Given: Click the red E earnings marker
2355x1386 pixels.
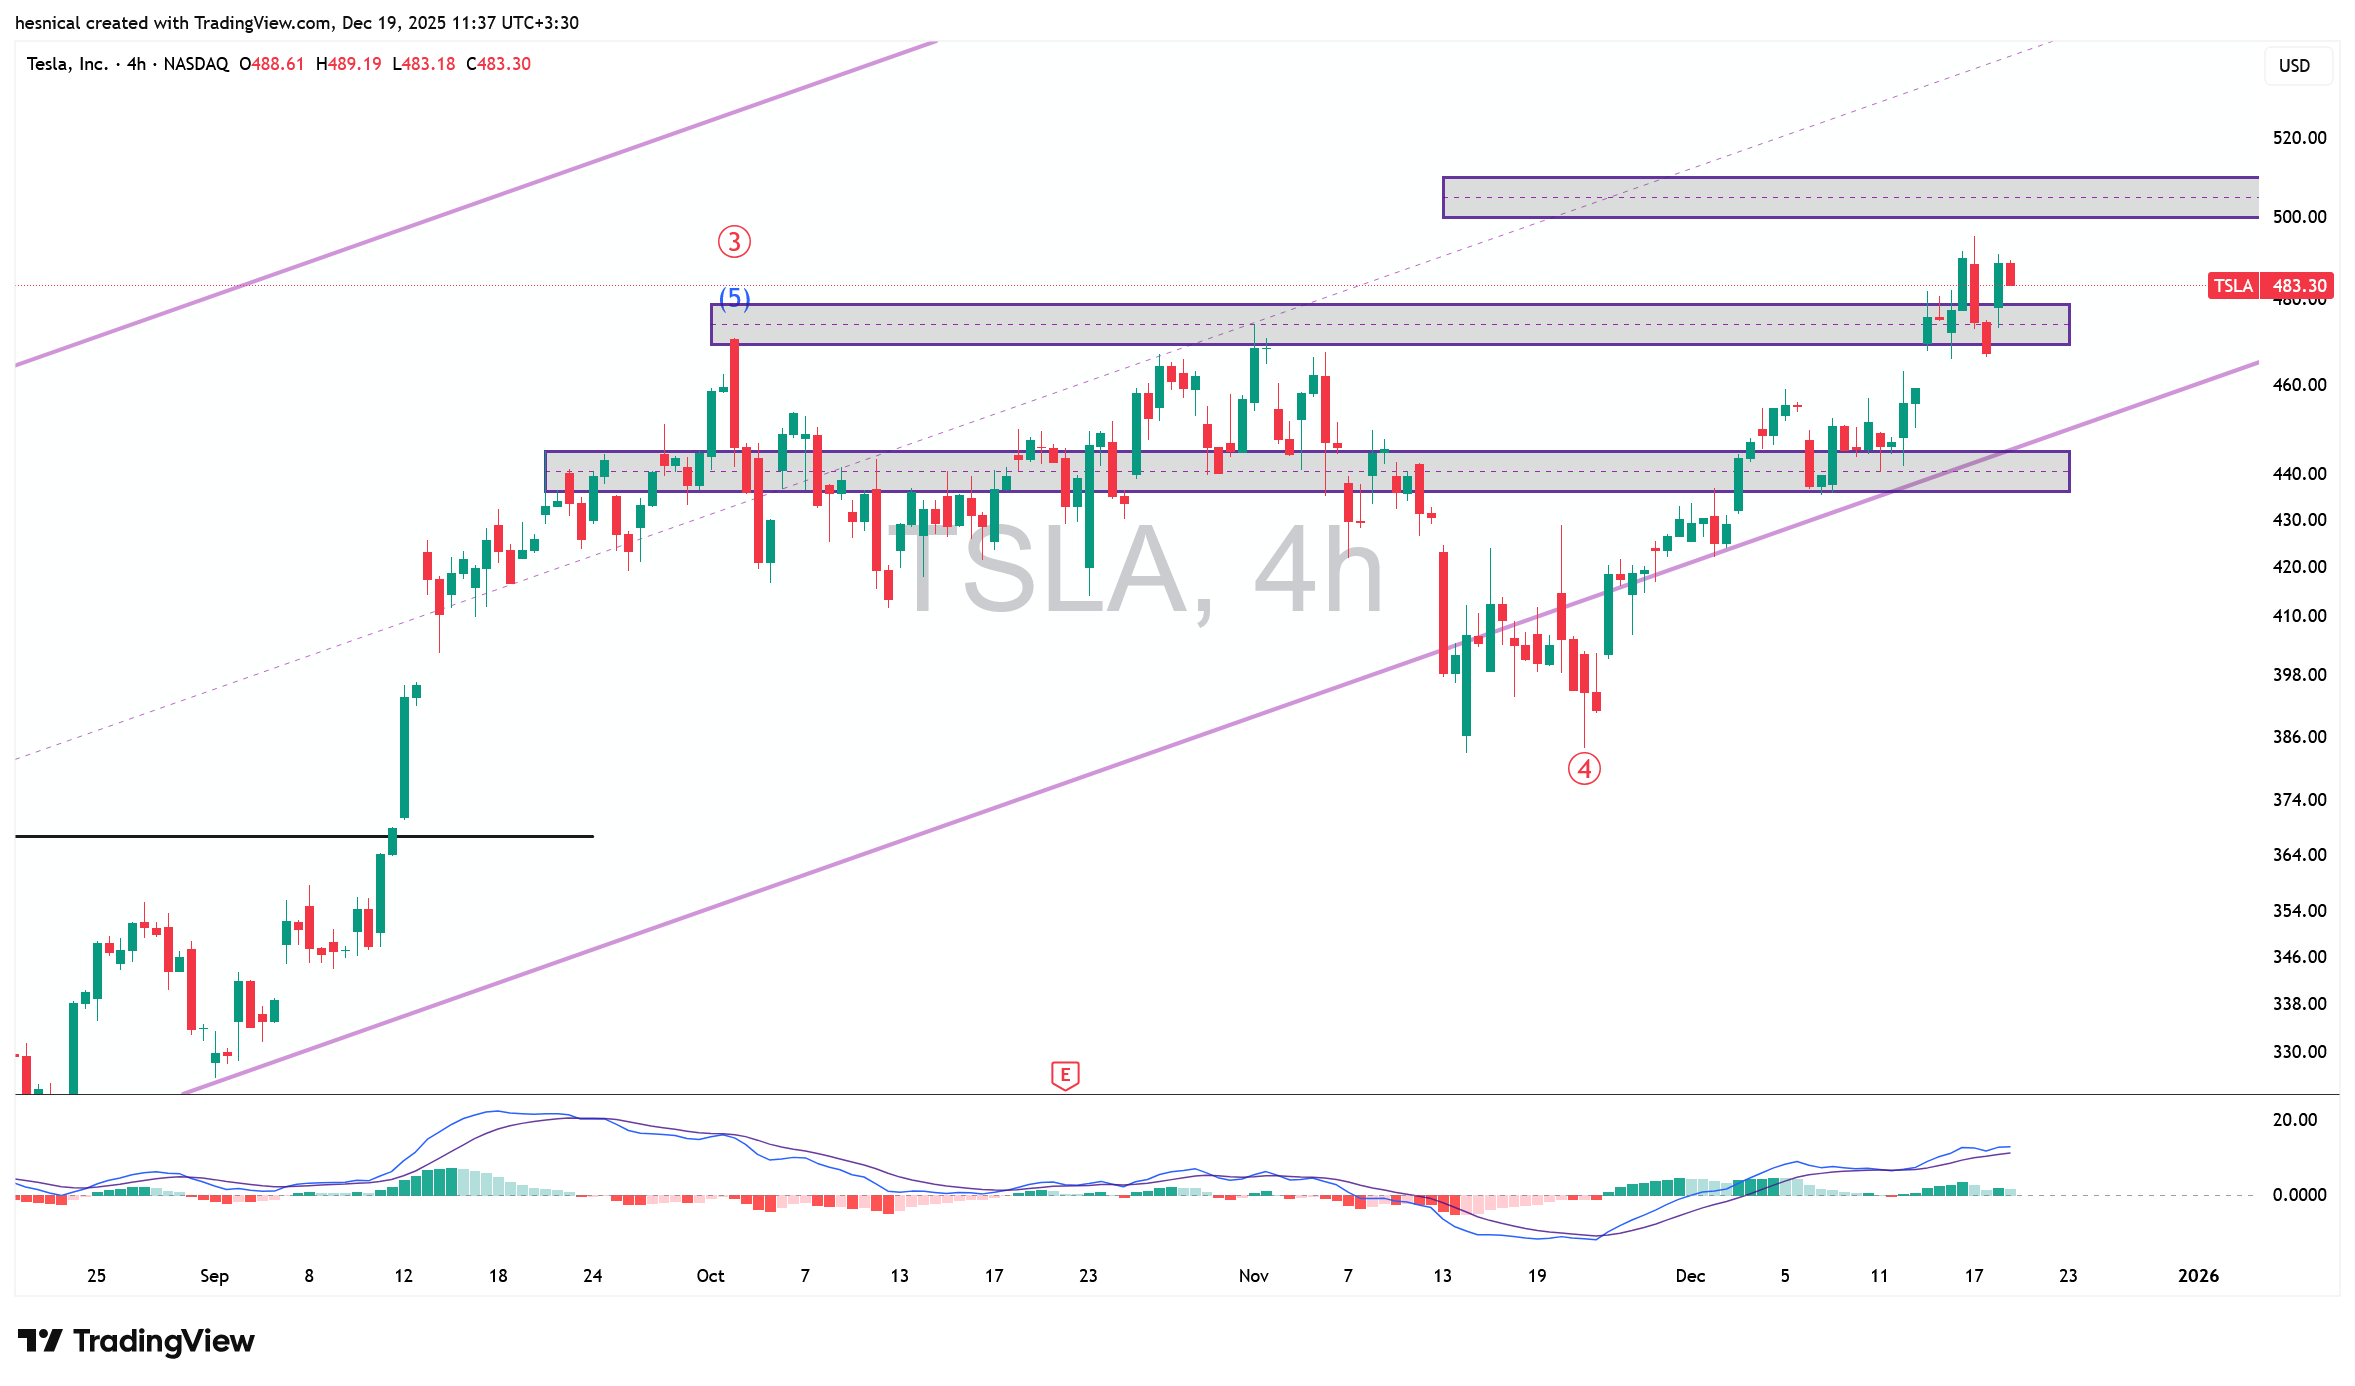Looking at the screenshot, I should 1066,1075.
